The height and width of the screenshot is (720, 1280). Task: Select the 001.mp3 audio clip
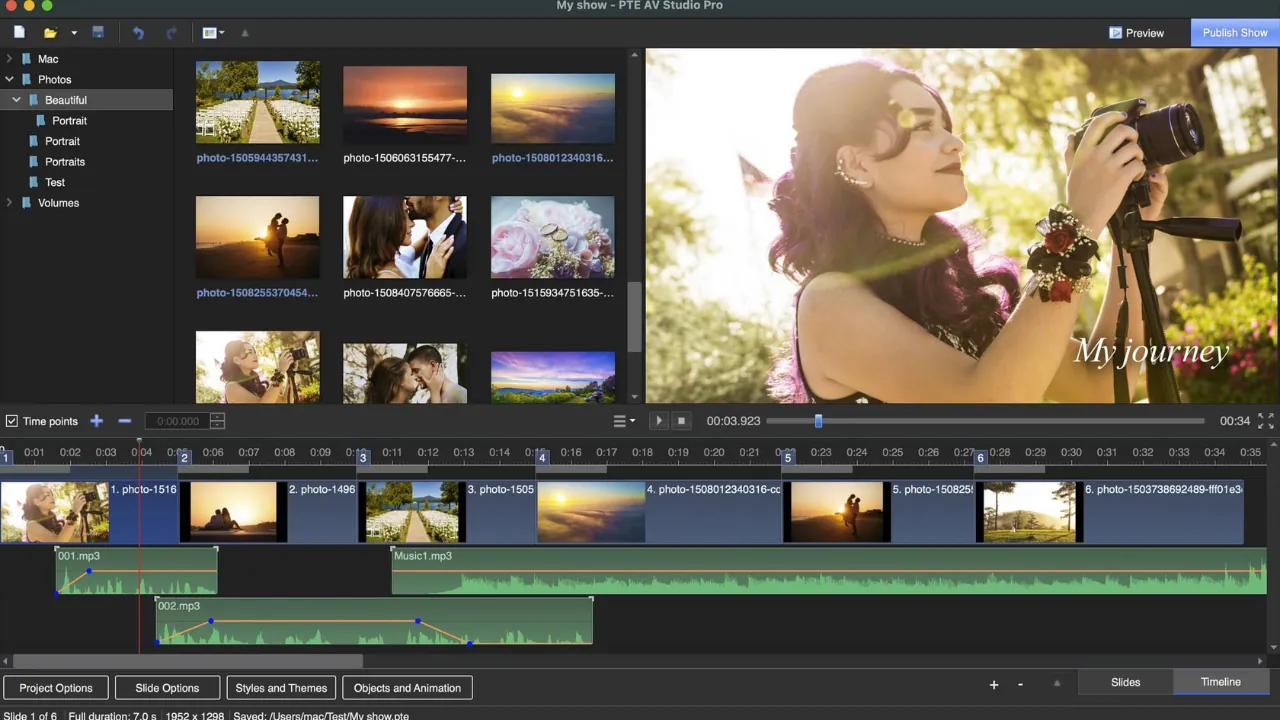(x=136, y=571)
